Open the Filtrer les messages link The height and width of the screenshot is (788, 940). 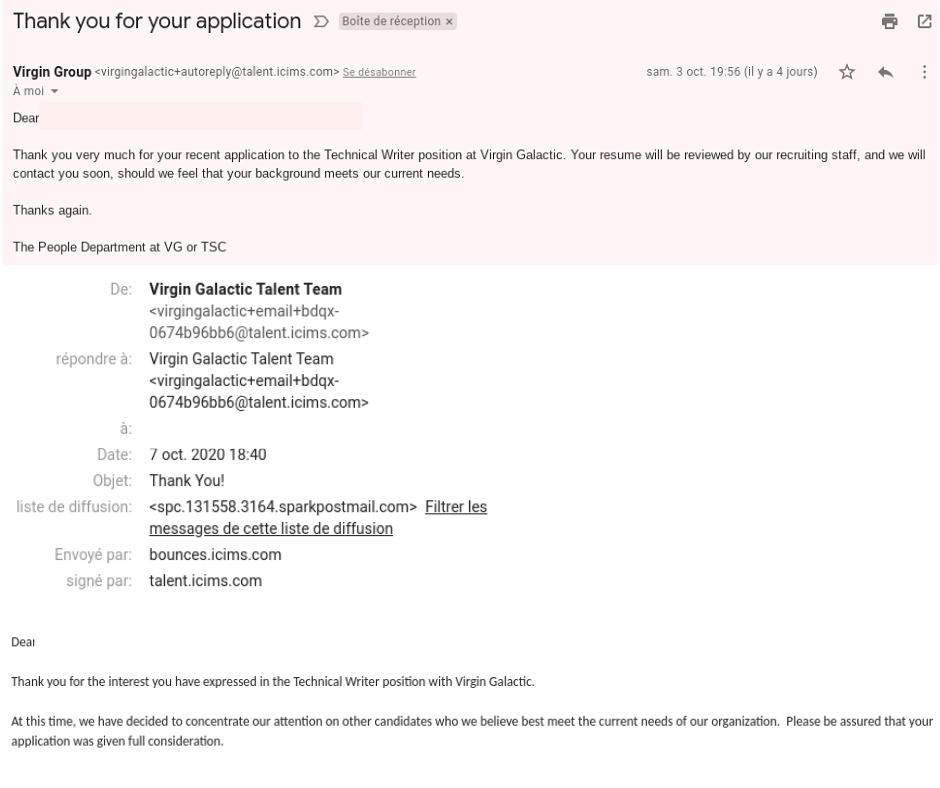click(318, 518)
